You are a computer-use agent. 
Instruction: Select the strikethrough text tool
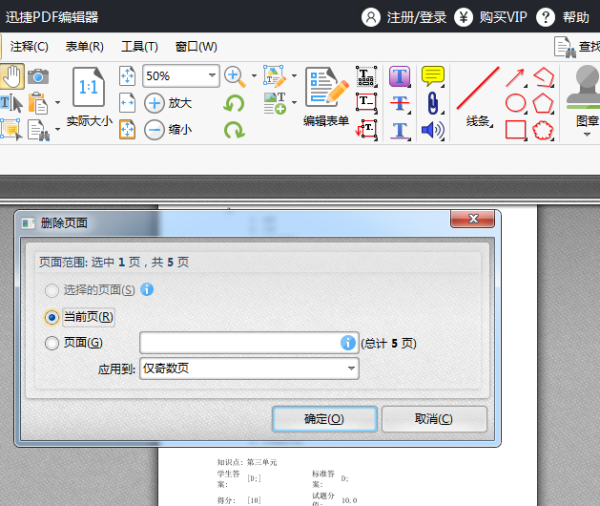pos(399,103)
